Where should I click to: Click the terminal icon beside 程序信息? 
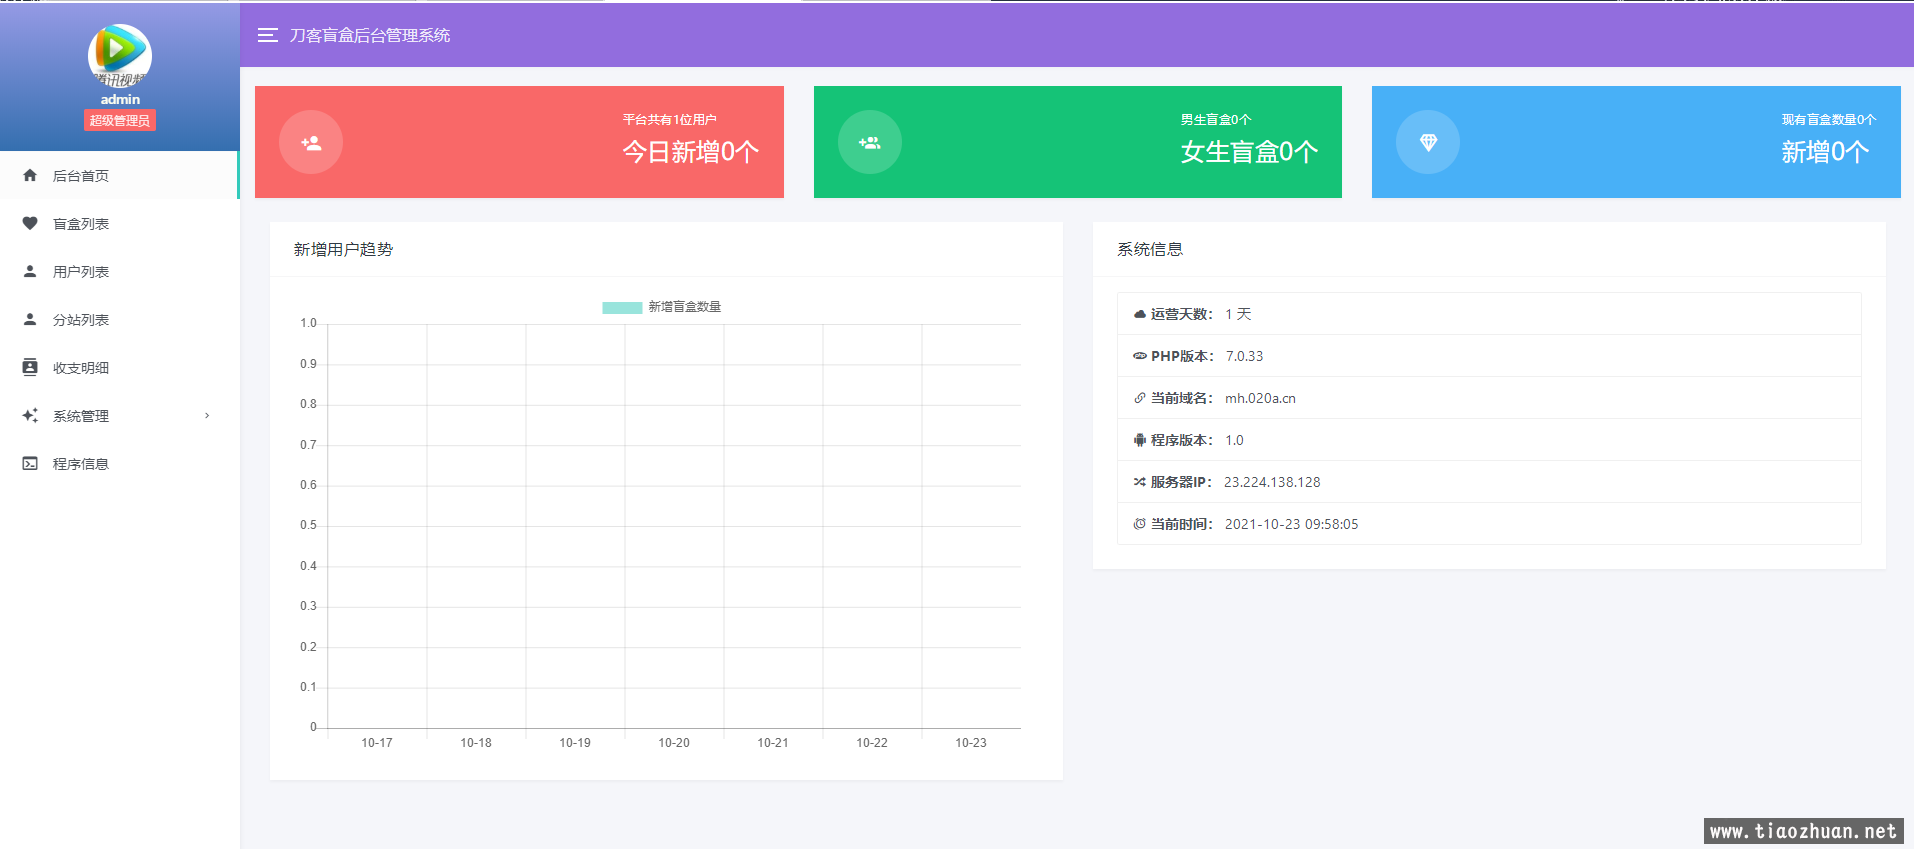pyautogui.click(x=30, y=463)
